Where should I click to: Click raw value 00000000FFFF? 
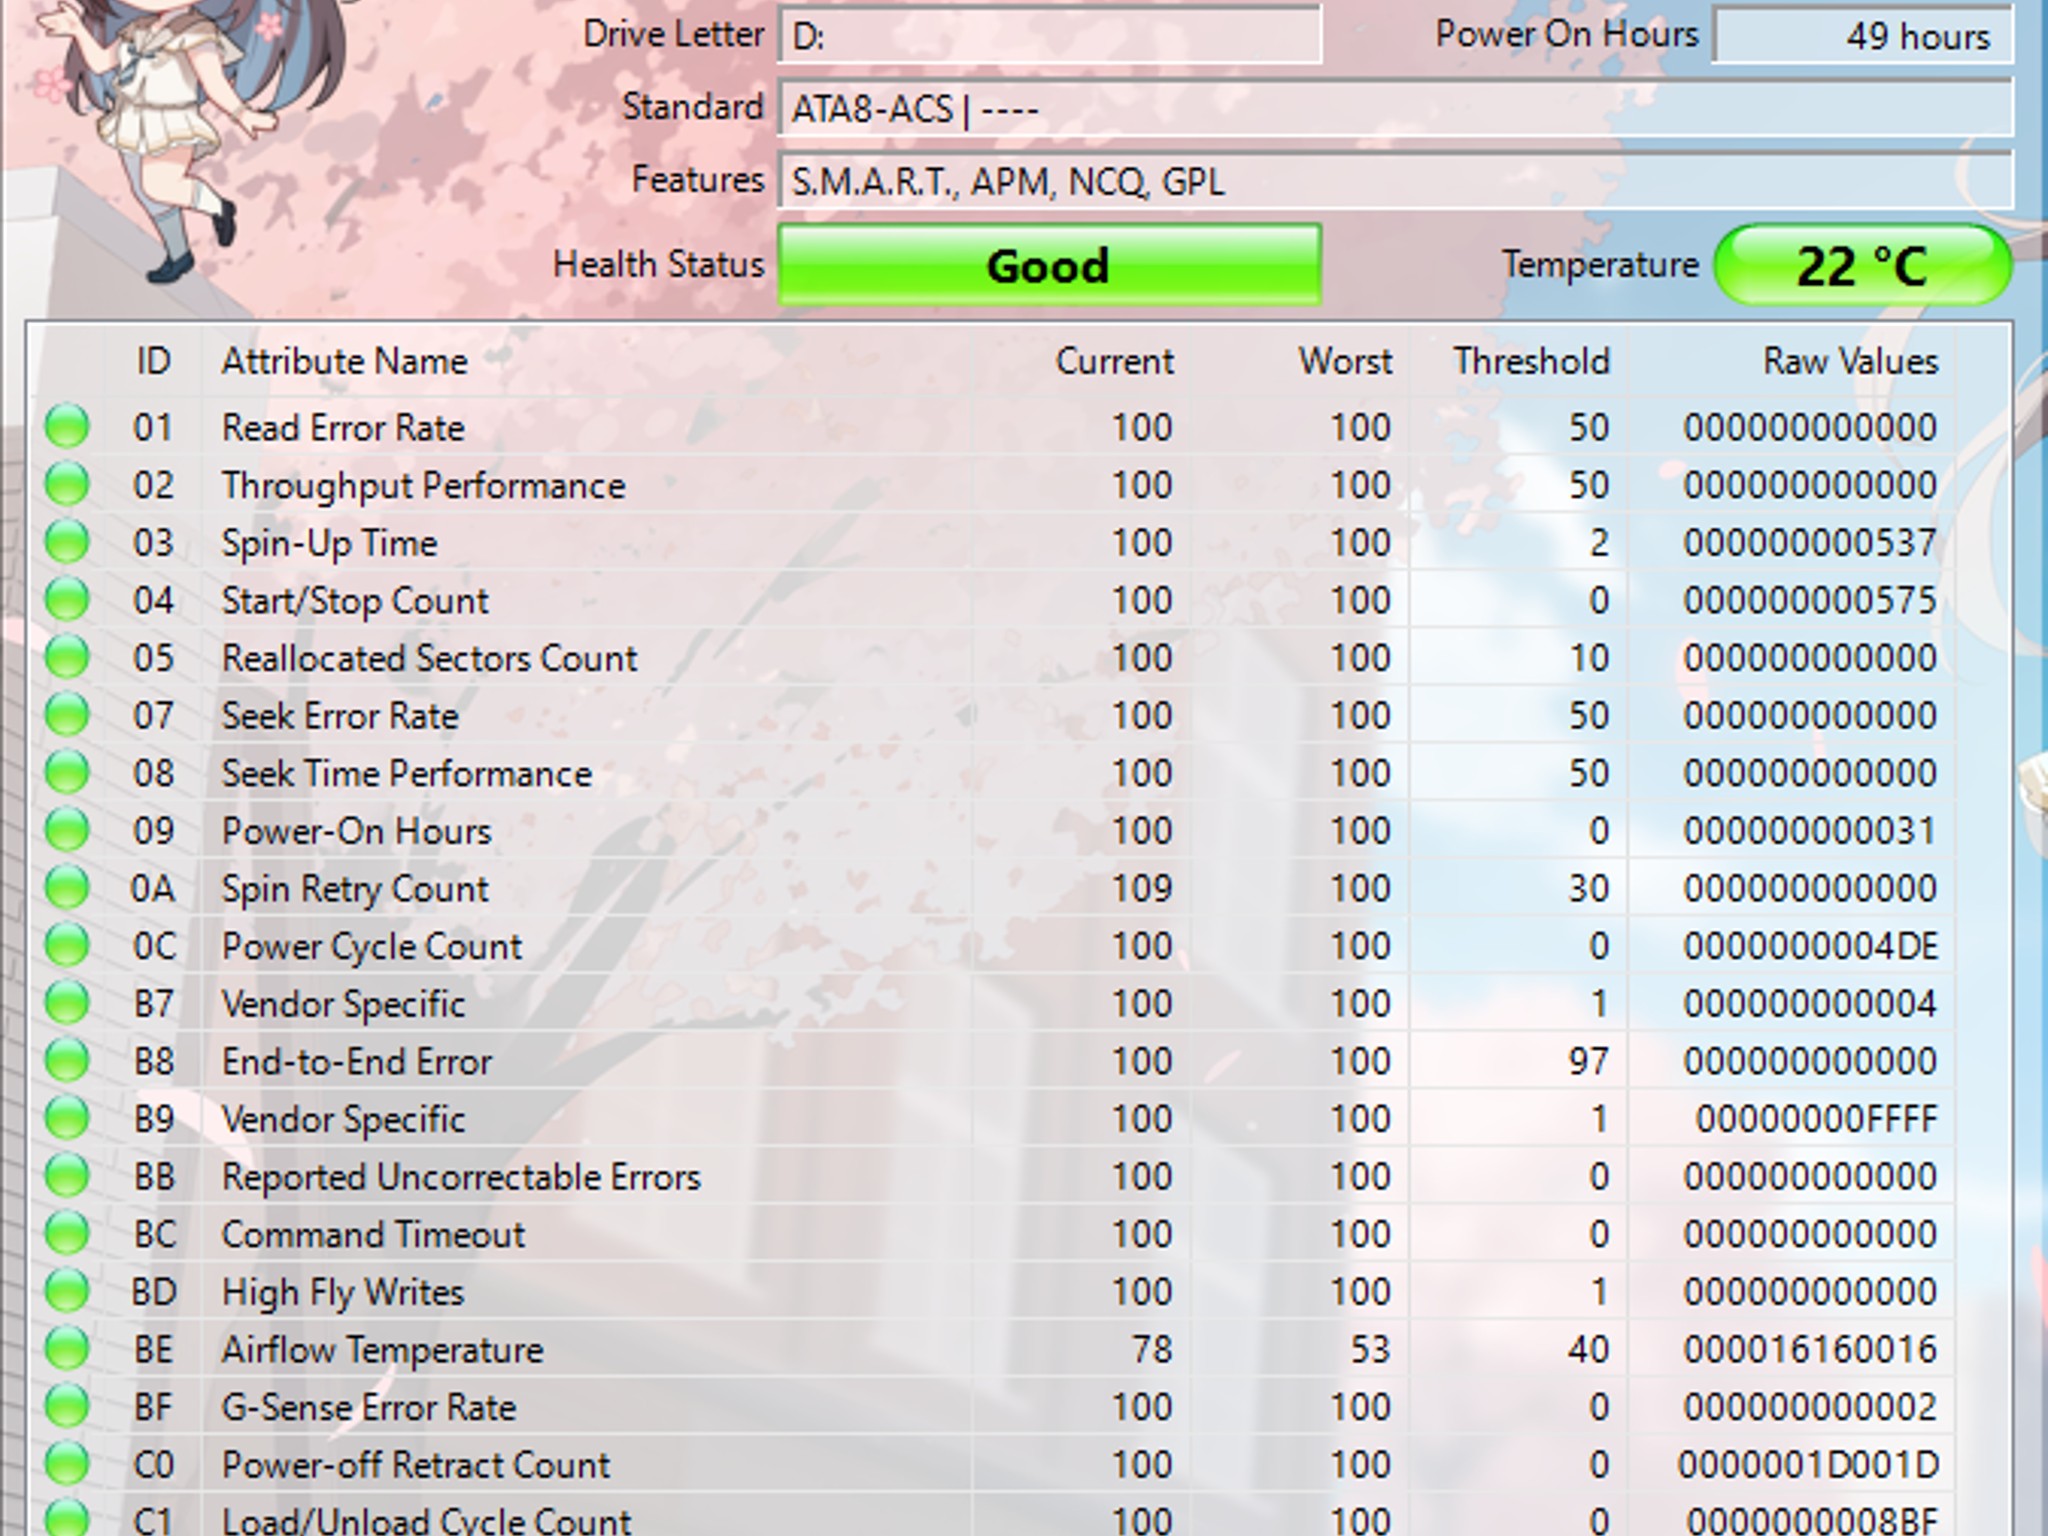tap(1817, 1119)
